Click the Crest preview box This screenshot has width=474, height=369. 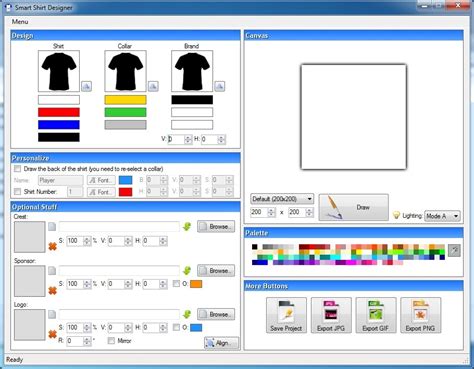(30, 237)
